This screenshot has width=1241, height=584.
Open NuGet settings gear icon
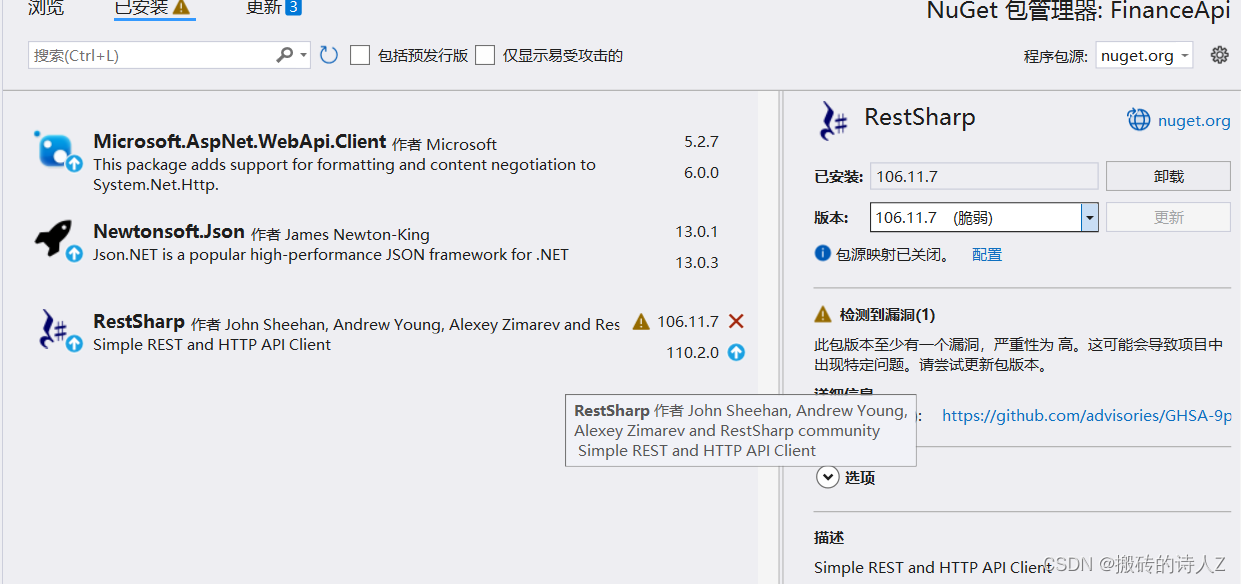tap(1219, 55)
